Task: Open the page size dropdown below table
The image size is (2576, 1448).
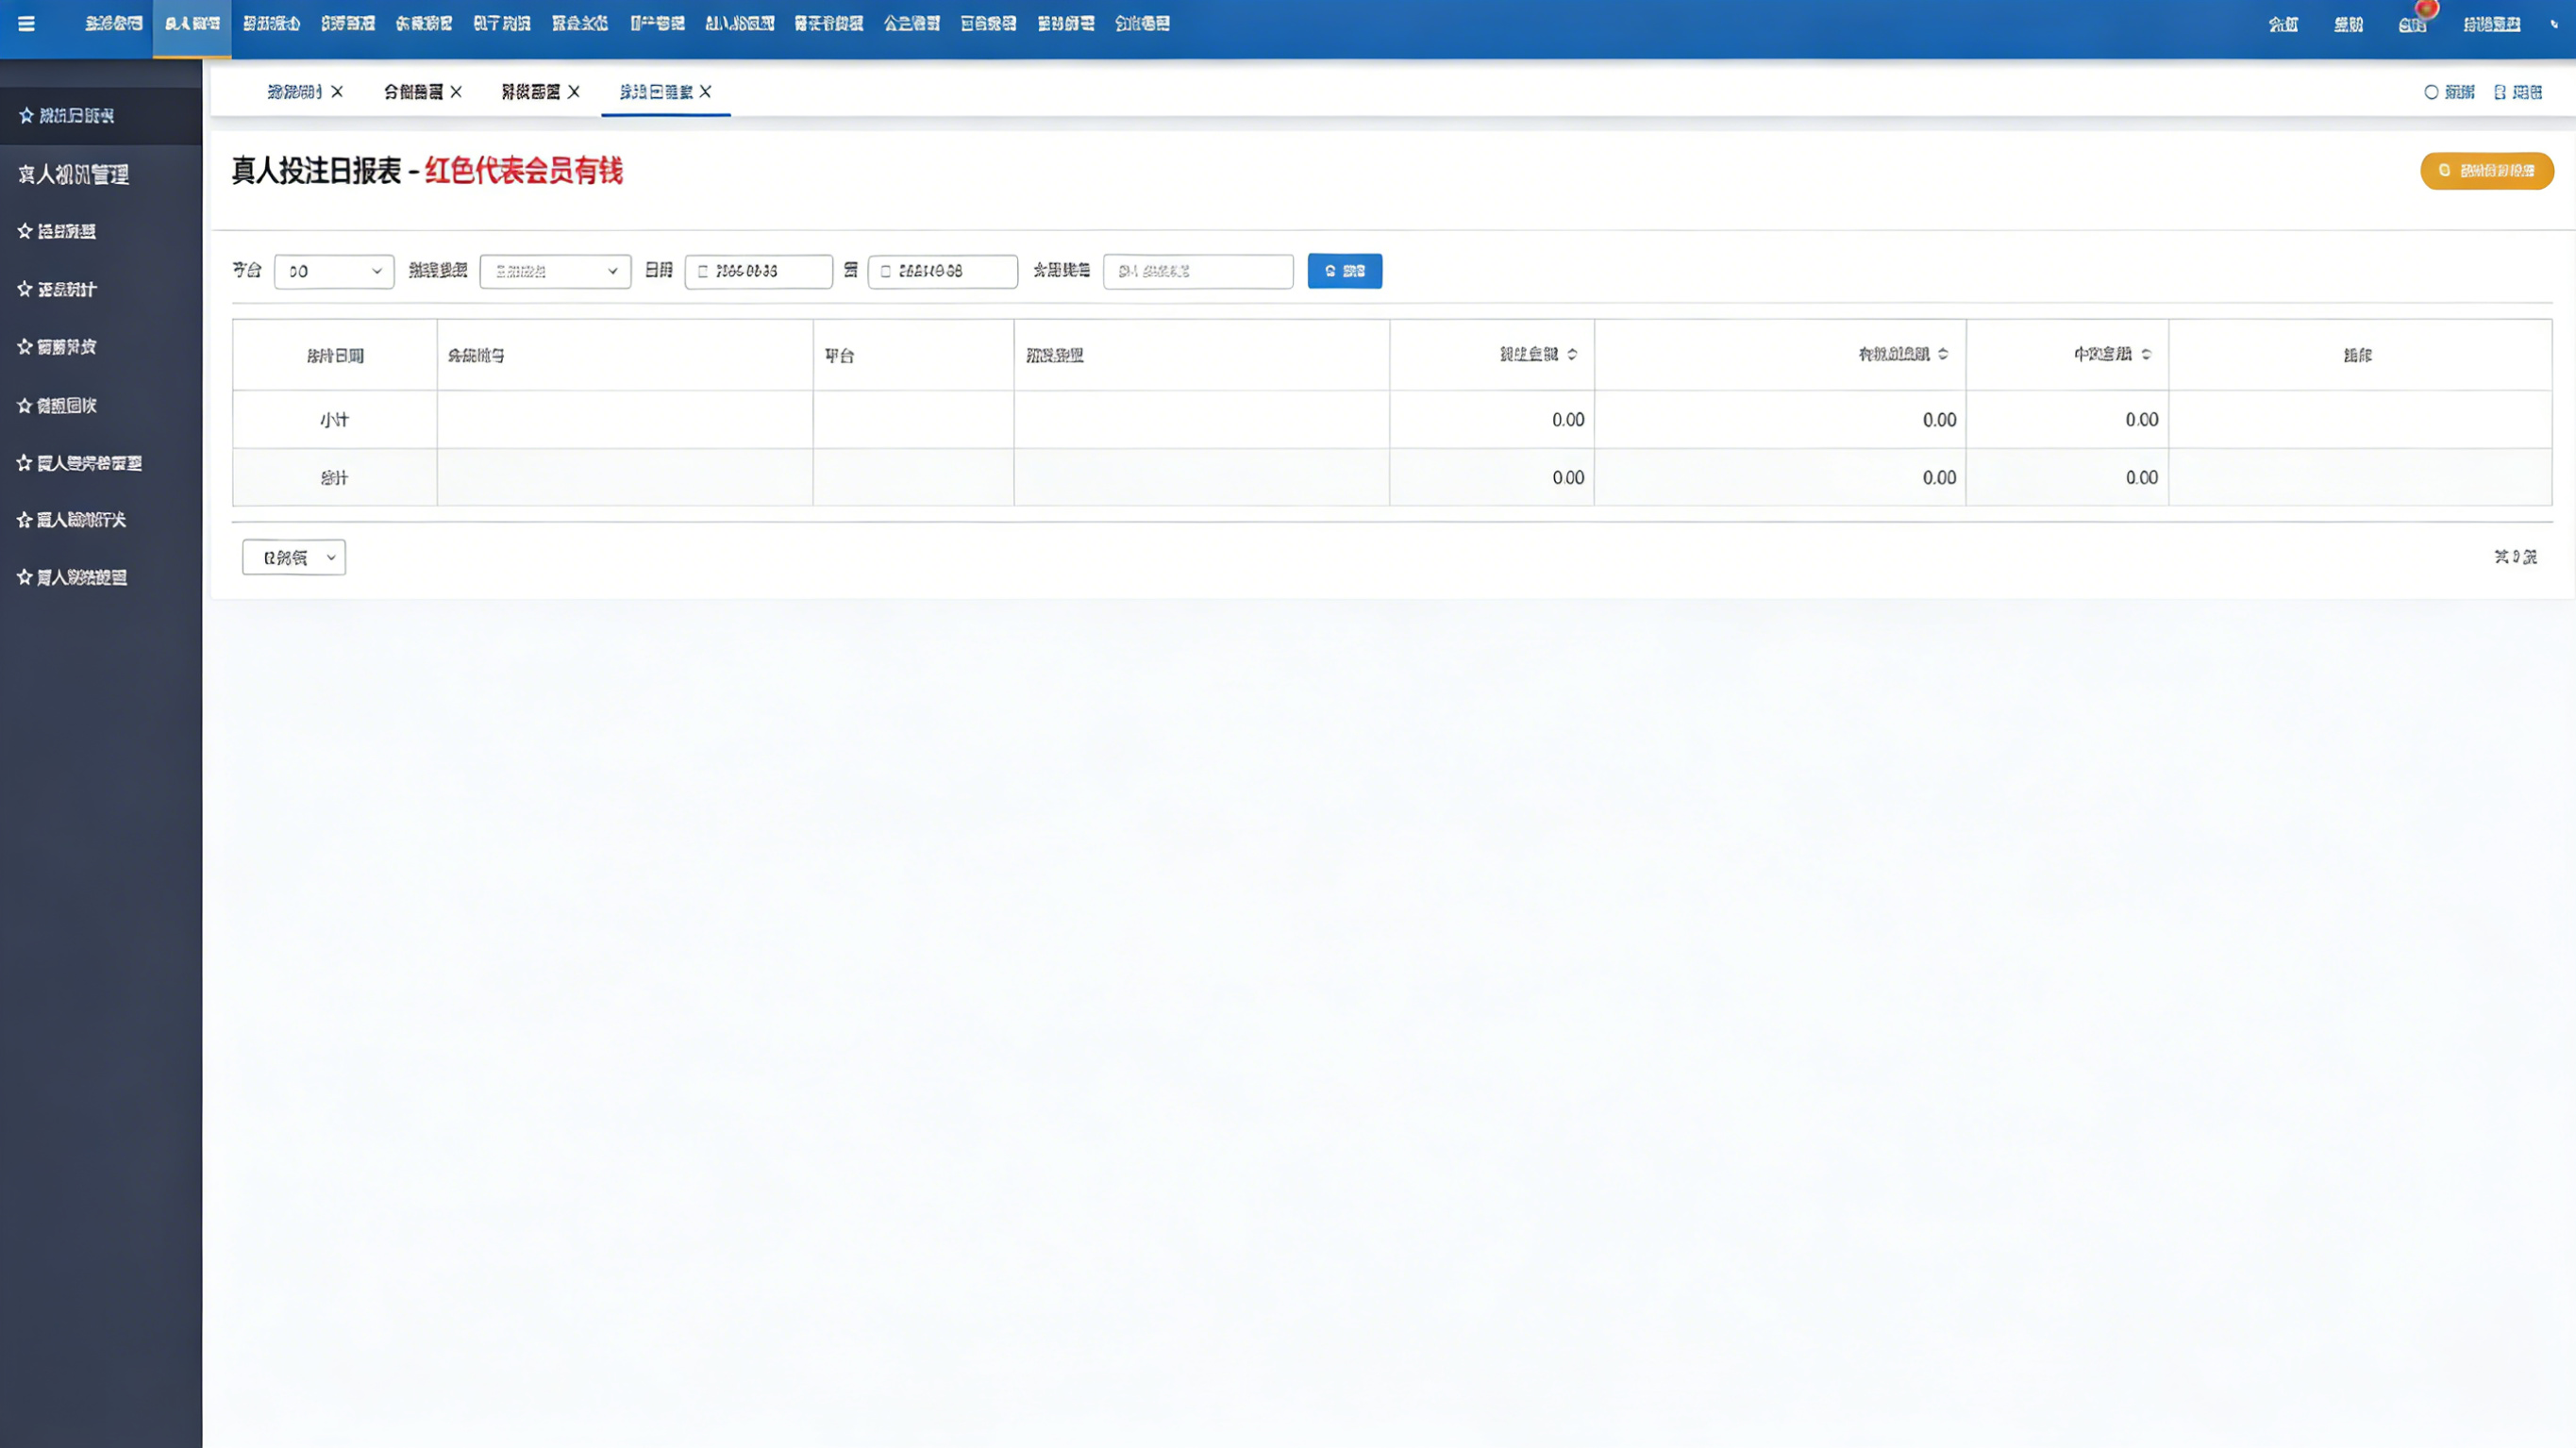Action: [294, 558]
